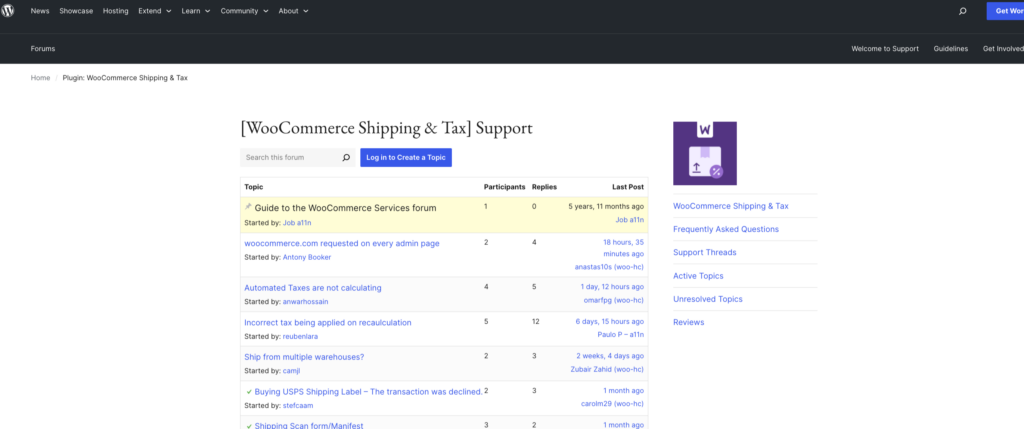Open Automated Taxes are not calculating topic

(x=313, y=288)
